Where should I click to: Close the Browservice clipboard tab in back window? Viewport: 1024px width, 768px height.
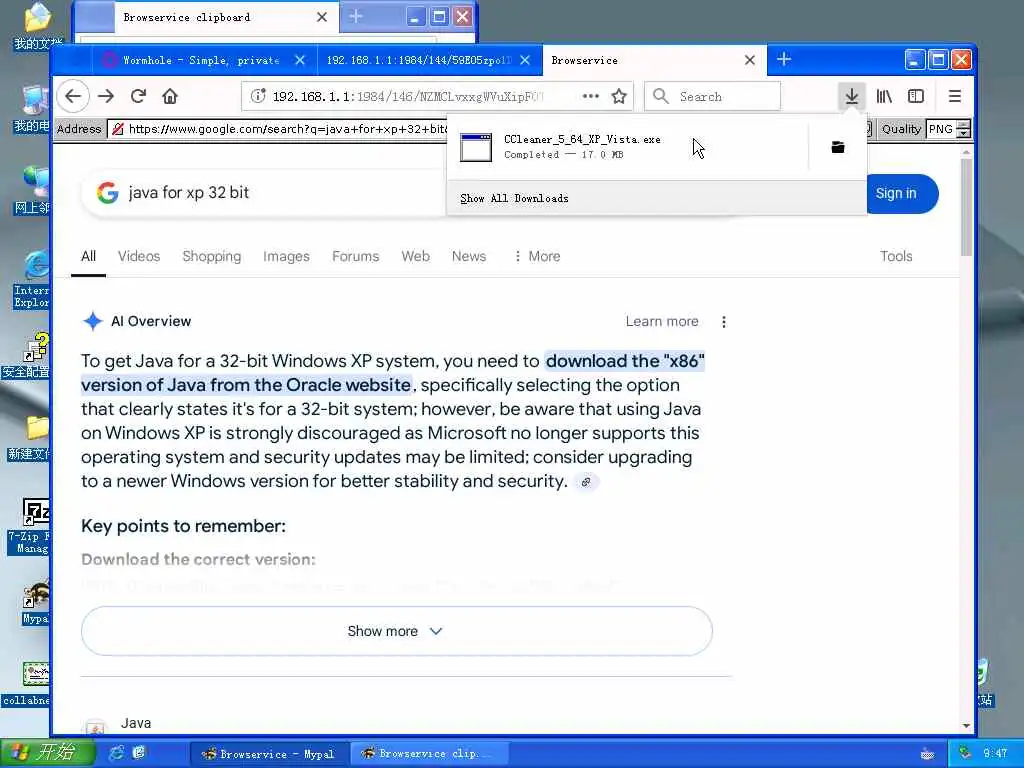coord(322,17)
